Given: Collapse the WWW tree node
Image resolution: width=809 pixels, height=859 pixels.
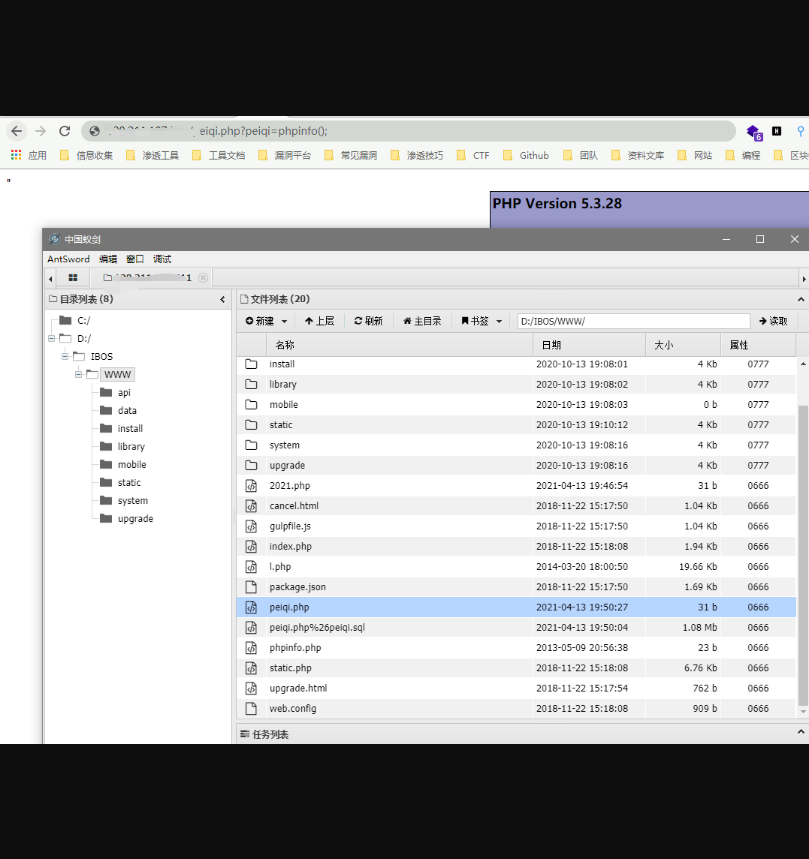Looking at the screenshot, I should point(77,375).
